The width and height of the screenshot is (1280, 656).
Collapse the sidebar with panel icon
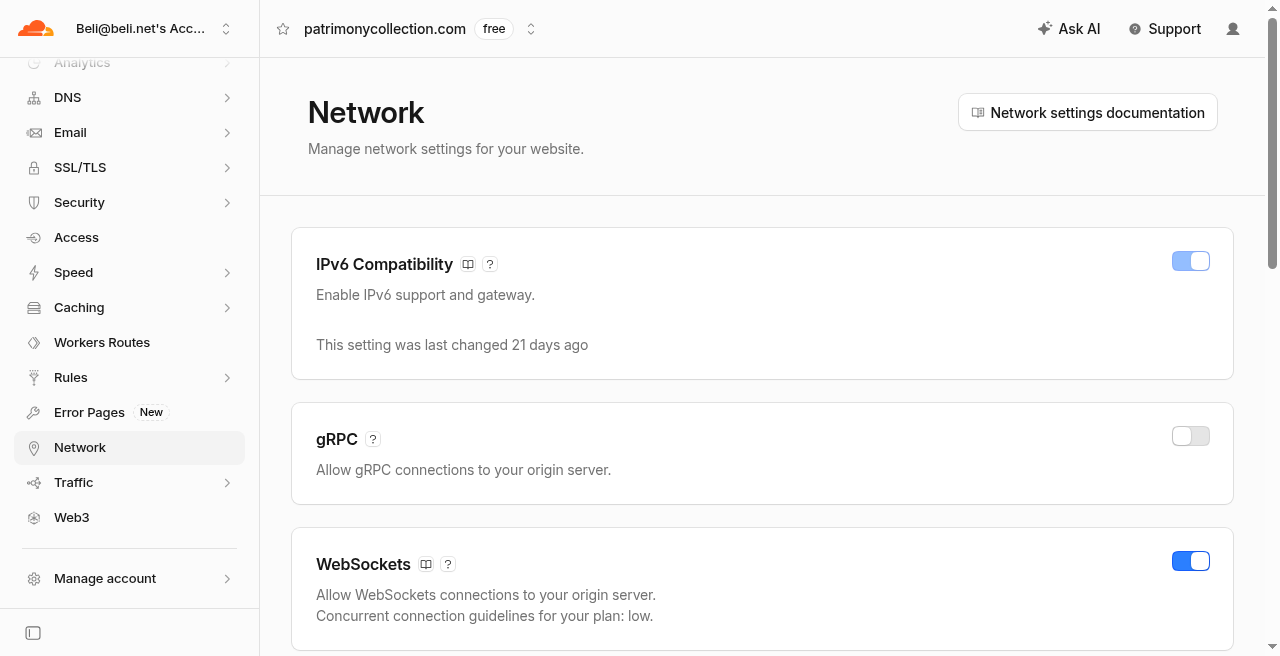(x=33, y=633)
